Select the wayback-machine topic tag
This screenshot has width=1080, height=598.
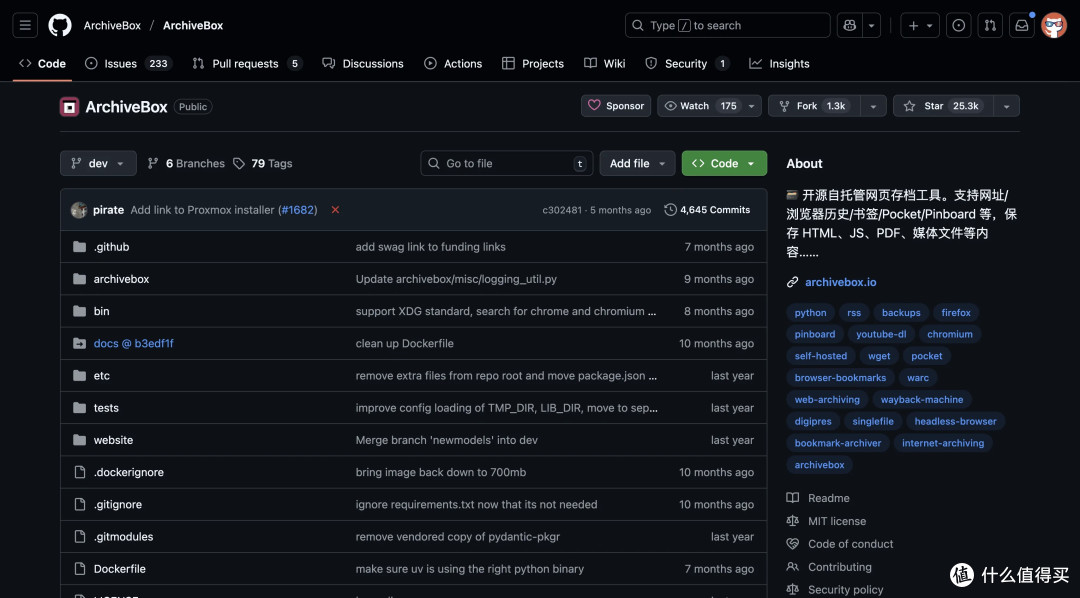(922, 400)
